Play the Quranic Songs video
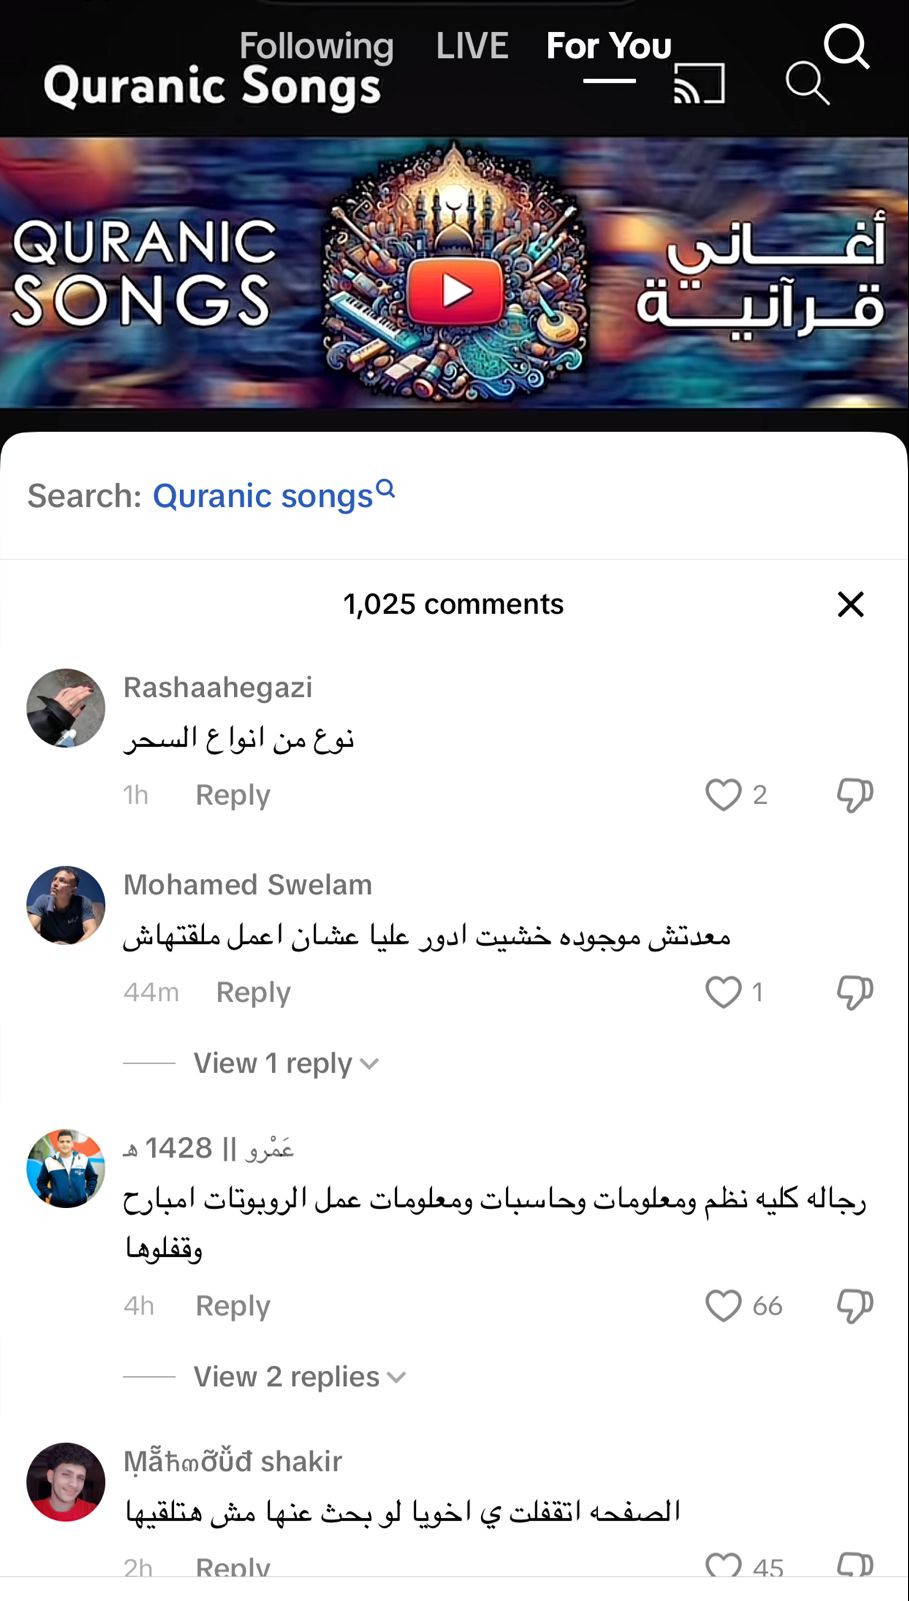Screen dimensions: 909x1601 [x=455, y=292]
